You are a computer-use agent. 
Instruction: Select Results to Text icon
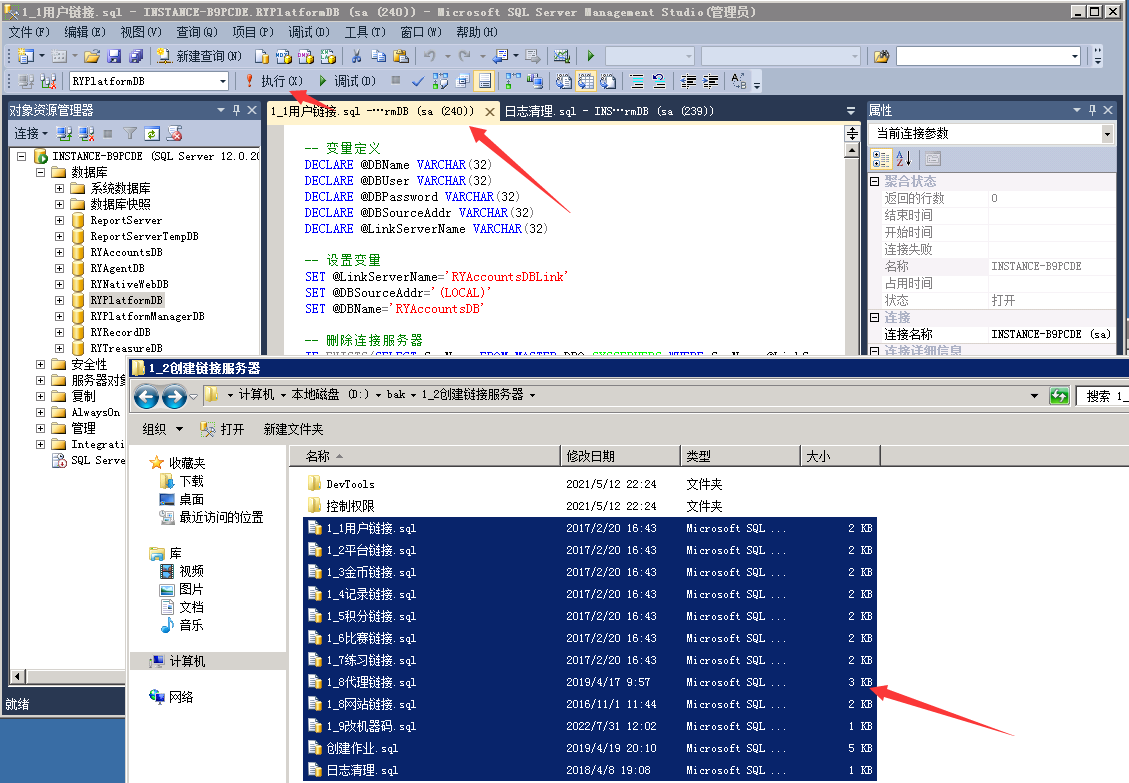point(564,81)
